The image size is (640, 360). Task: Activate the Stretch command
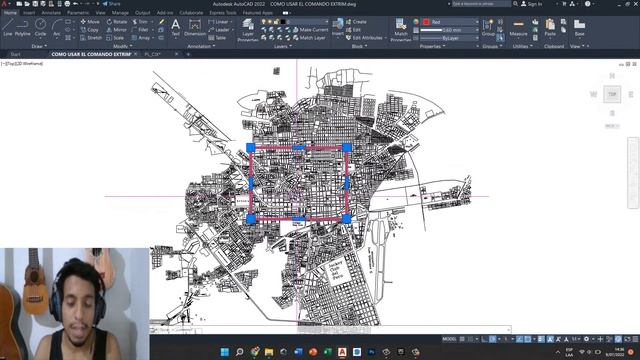point(91,38)
